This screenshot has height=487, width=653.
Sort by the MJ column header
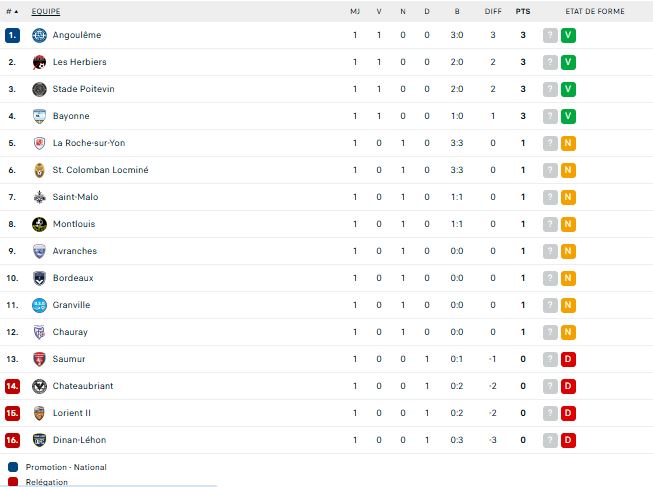click(x=355, y=12)
